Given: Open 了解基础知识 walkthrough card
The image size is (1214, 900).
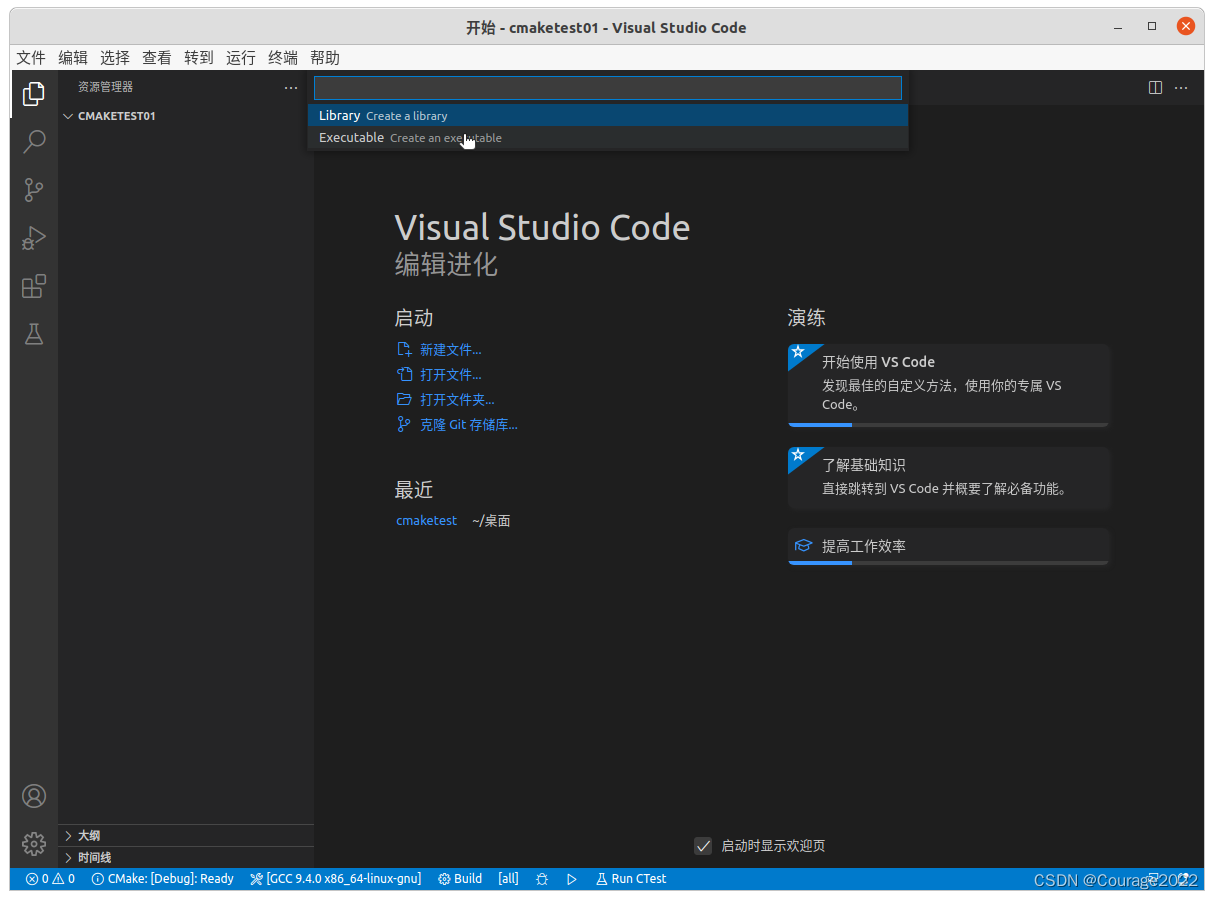Looking at the screenshot, I should (x=948, y=477).
